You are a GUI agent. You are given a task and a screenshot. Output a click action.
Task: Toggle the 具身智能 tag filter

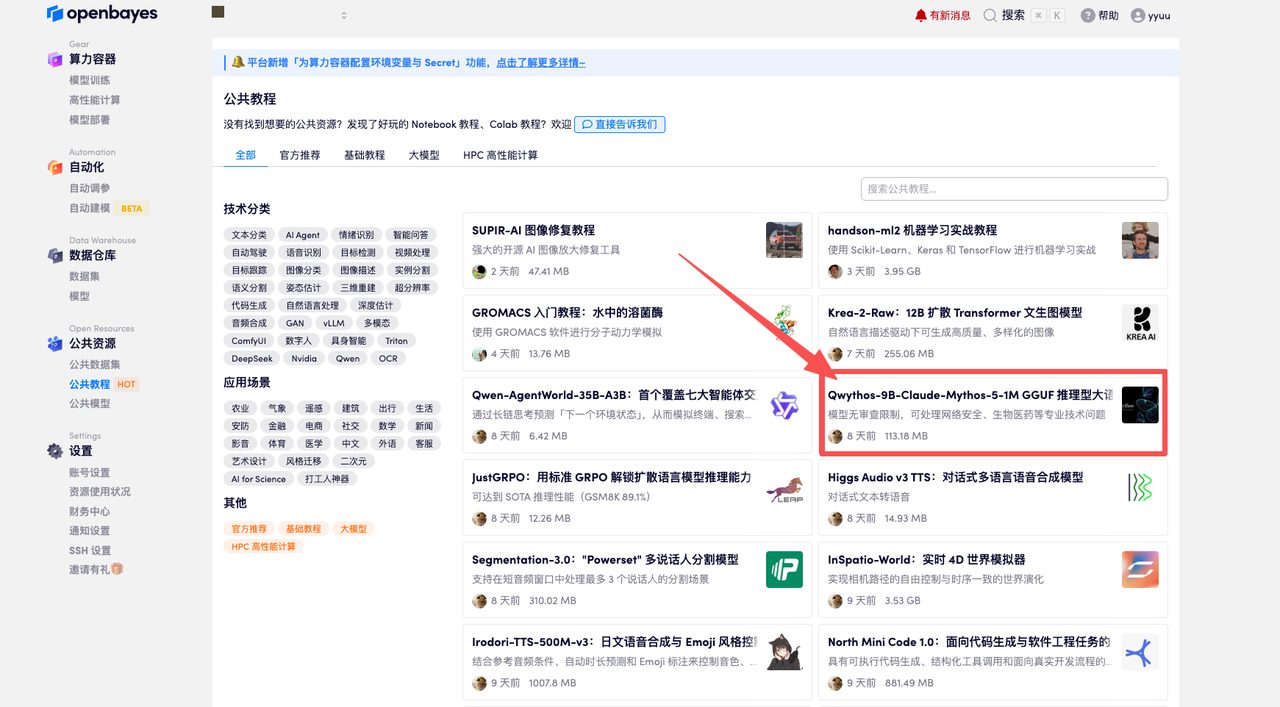click(349, 341)
